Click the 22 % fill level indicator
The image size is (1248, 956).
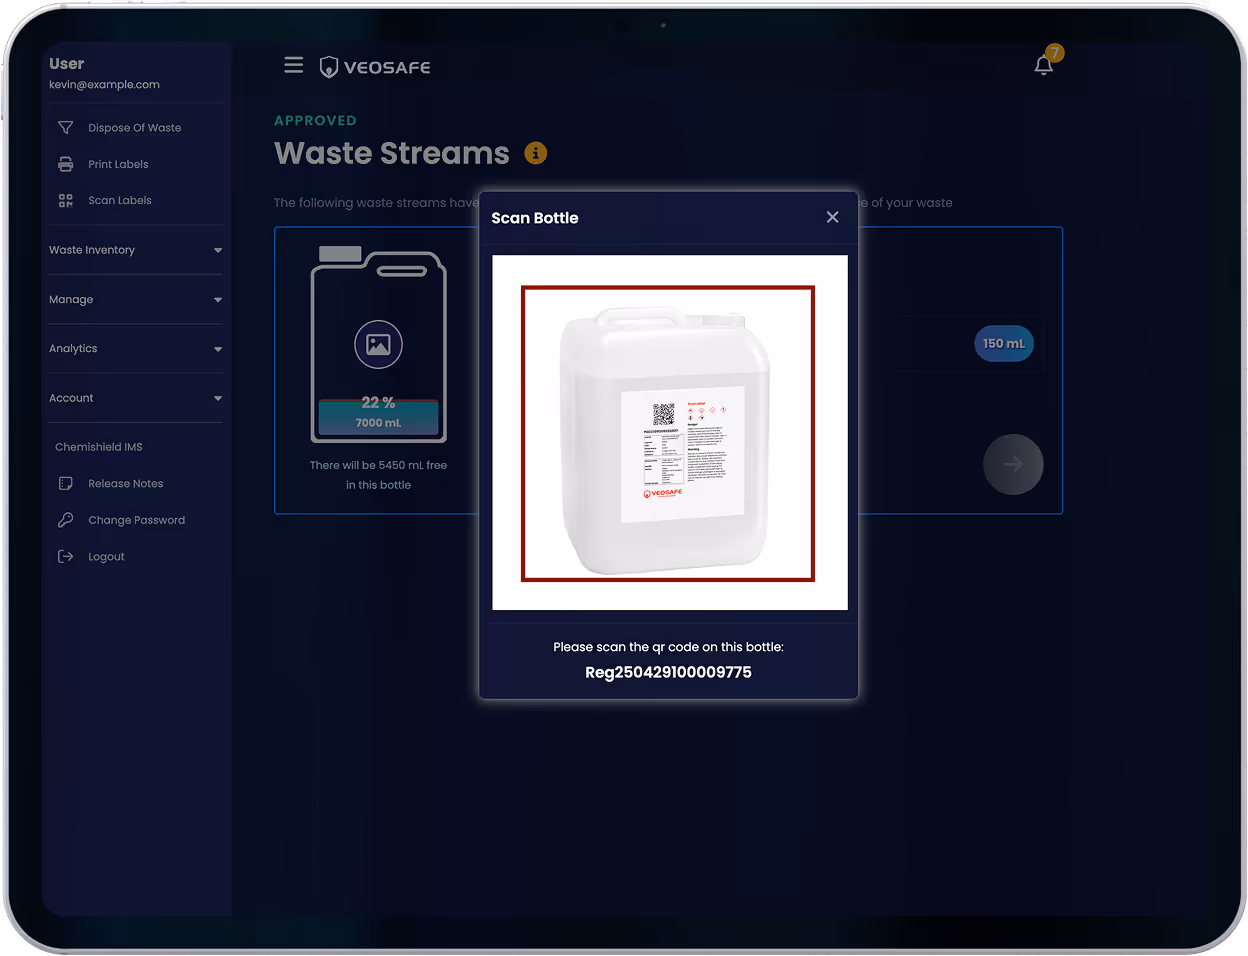click(378, 403)
